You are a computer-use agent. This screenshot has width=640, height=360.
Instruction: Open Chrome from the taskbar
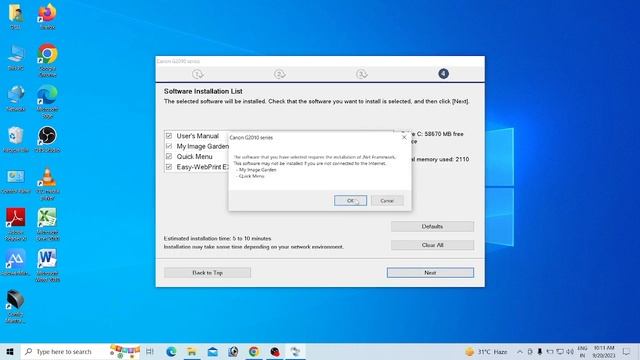pyautogui.click(x=254, y=351)
